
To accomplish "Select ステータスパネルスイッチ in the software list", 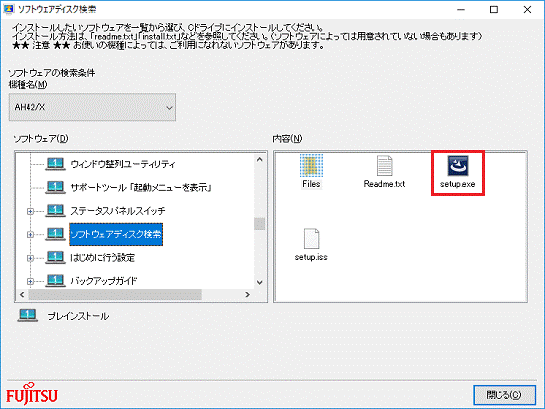I will click(118, 211).
